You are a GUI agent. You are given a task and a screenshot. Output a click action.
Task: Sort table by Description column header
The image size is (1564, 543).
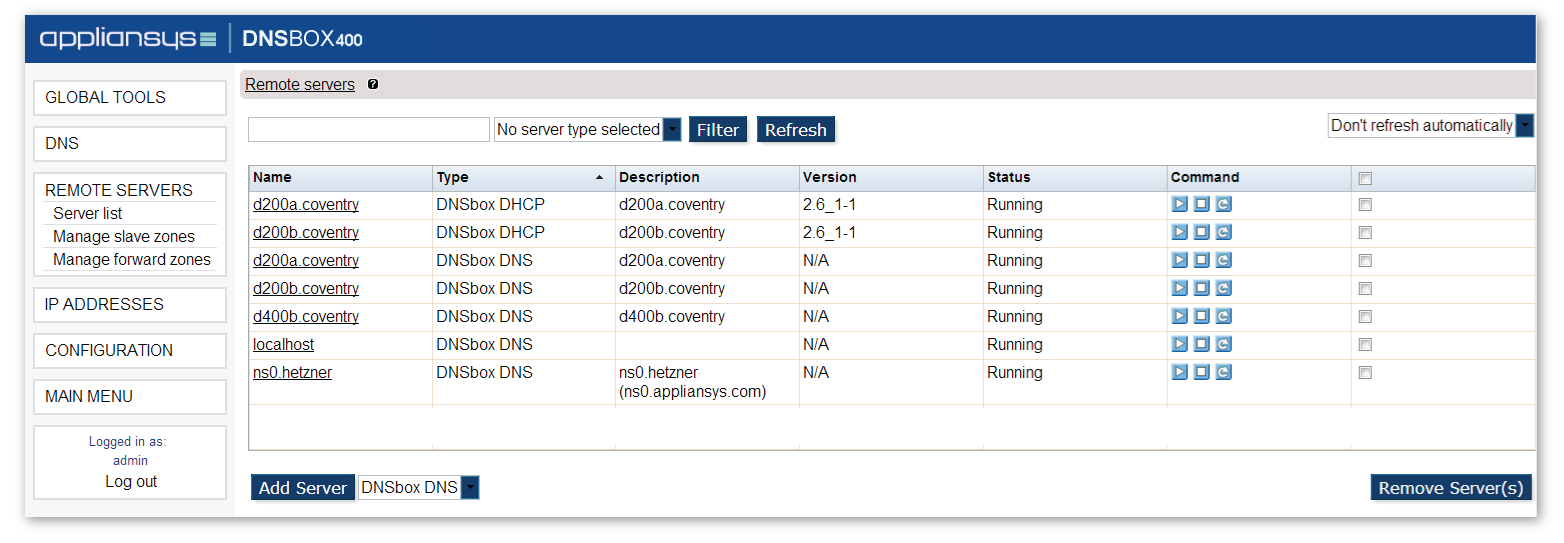707,177
